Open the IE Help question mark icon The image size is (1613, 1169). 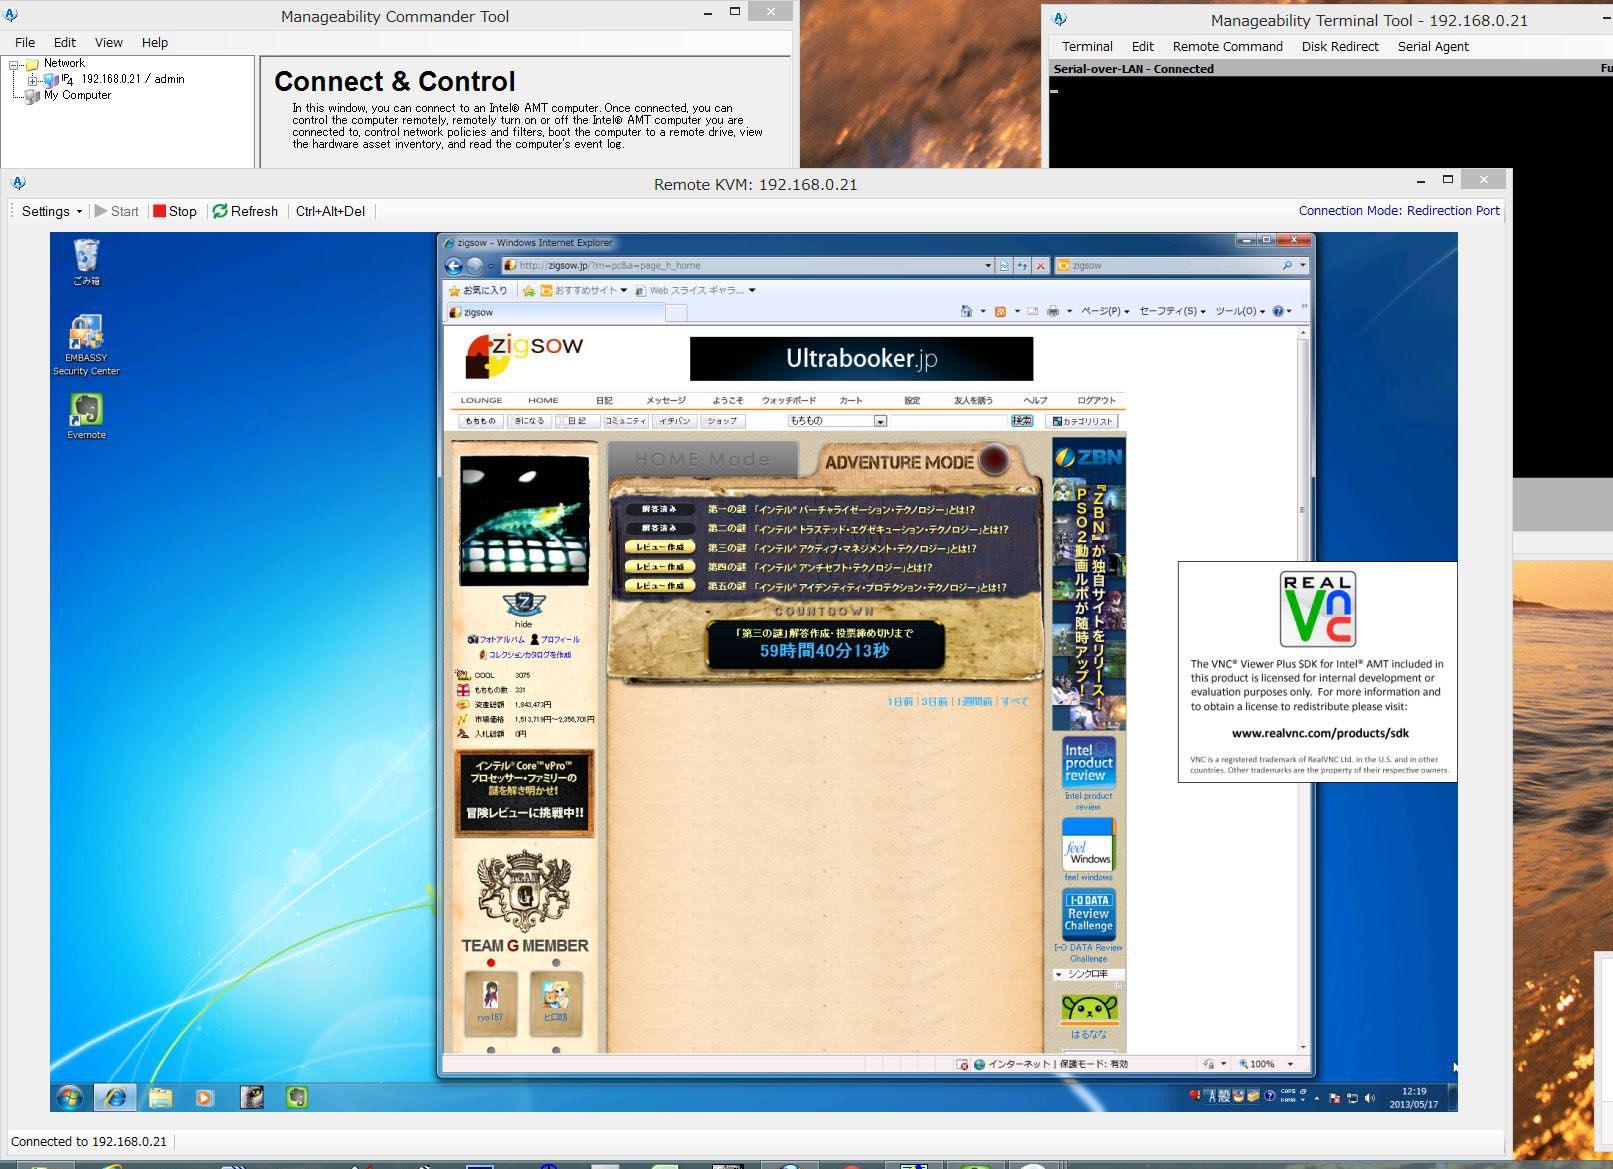coord(1278,311)
